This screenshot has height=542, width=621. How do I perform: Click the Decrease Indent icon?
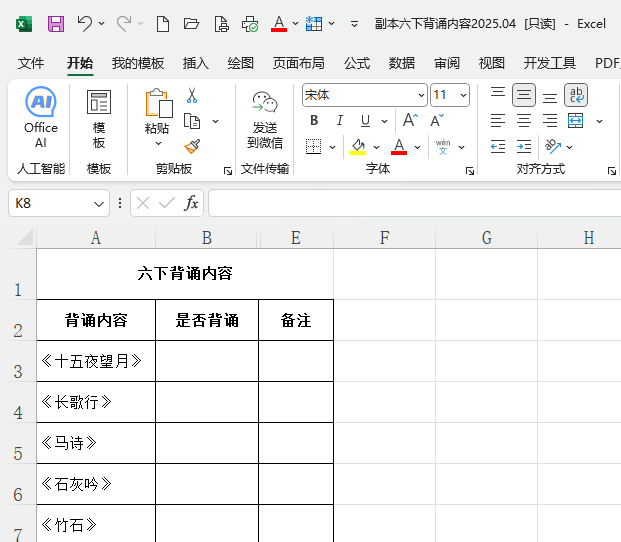pyautogui.click(x=498, y=147)
